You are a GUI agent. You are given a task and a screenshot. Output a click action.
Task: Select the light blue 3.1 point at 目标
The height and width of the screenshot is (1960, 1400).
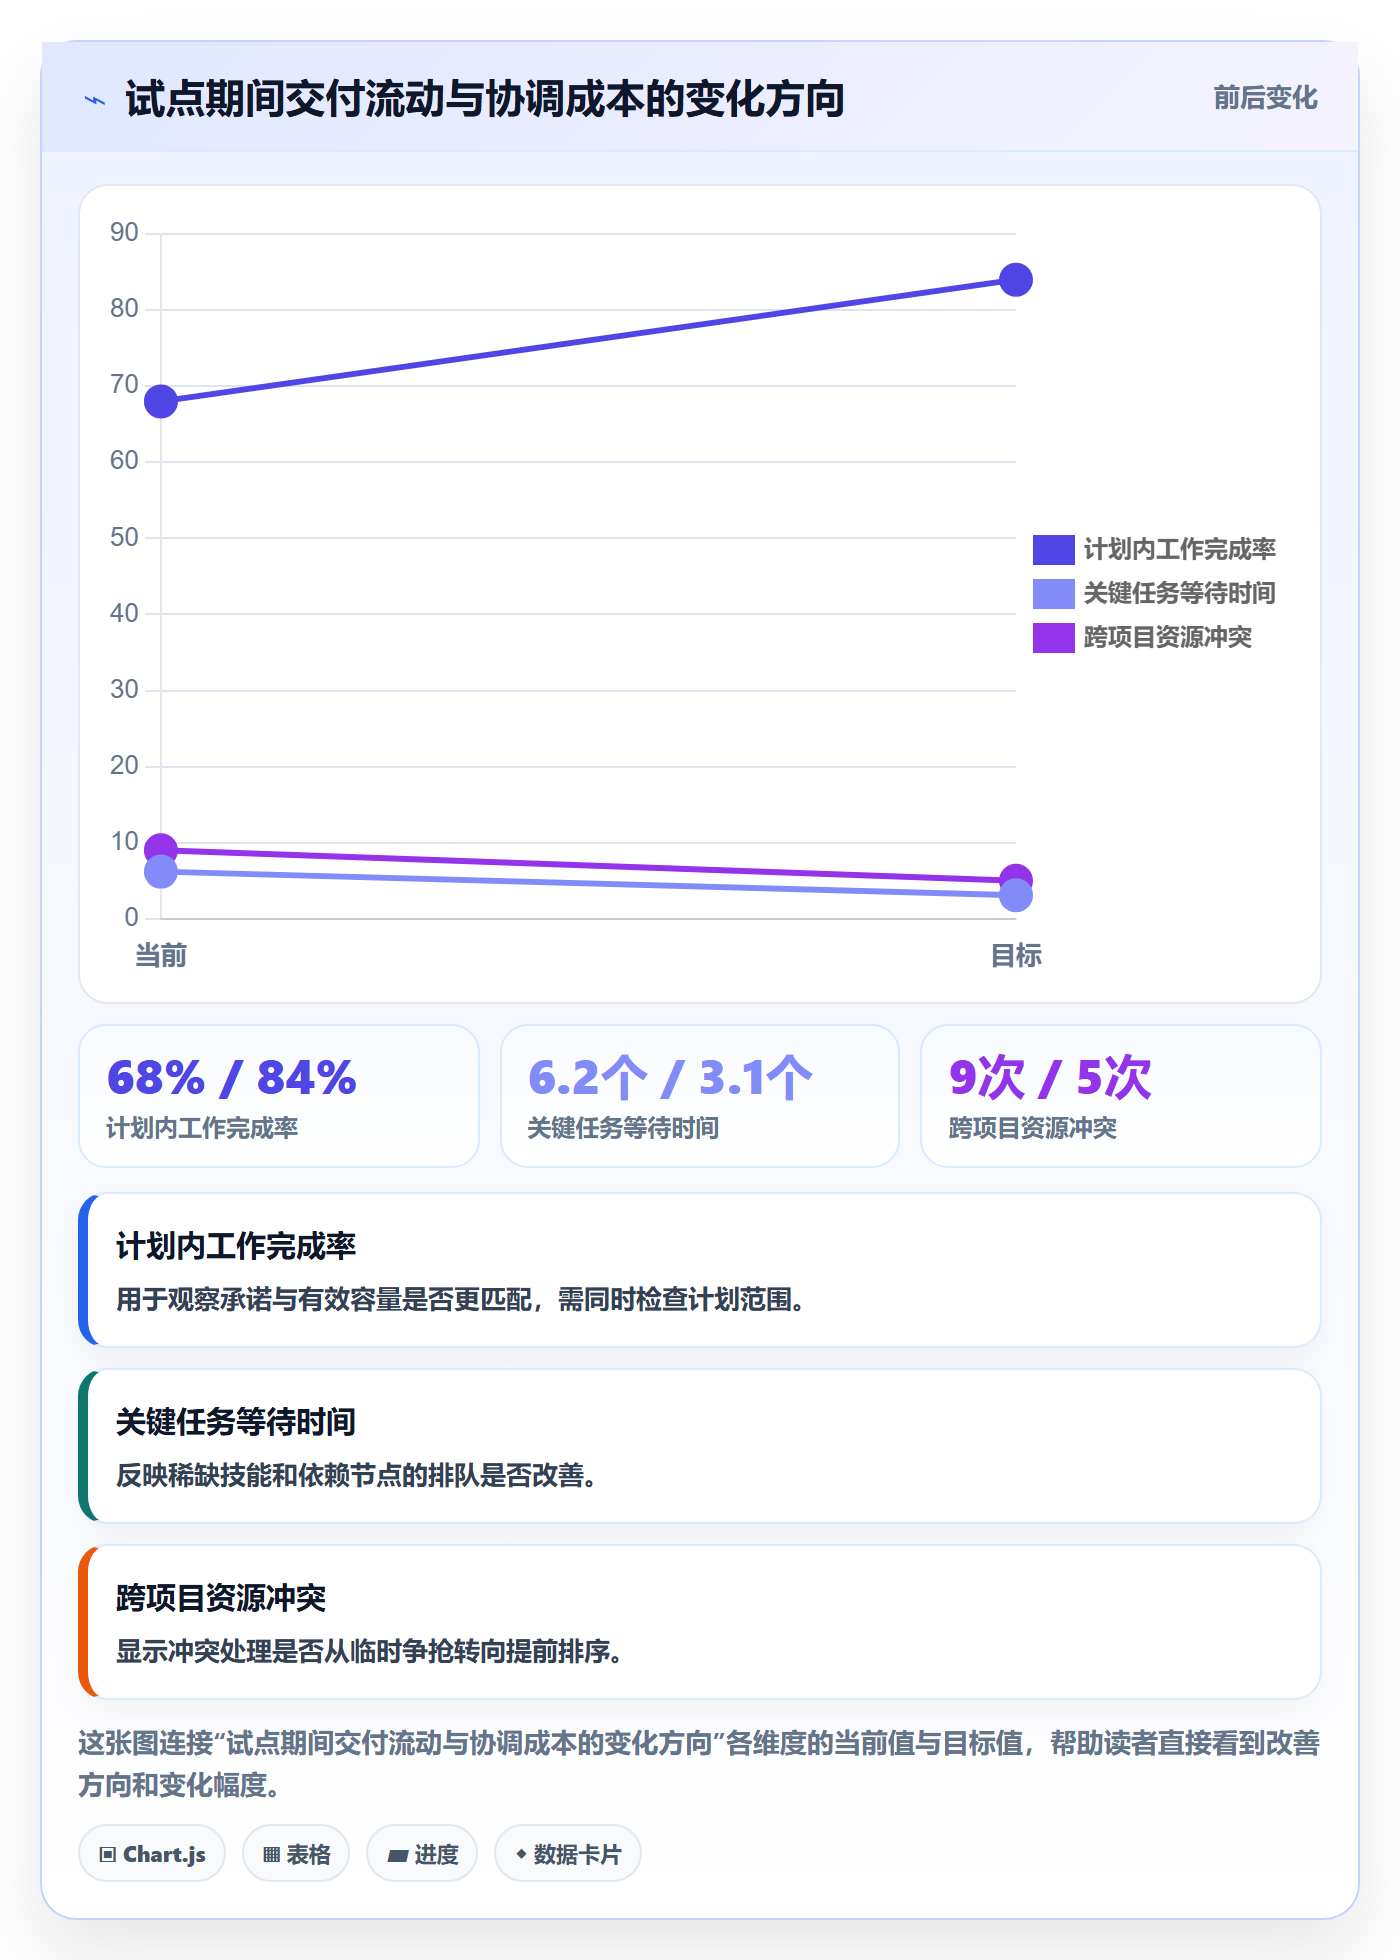click(x=1016, y=895)
